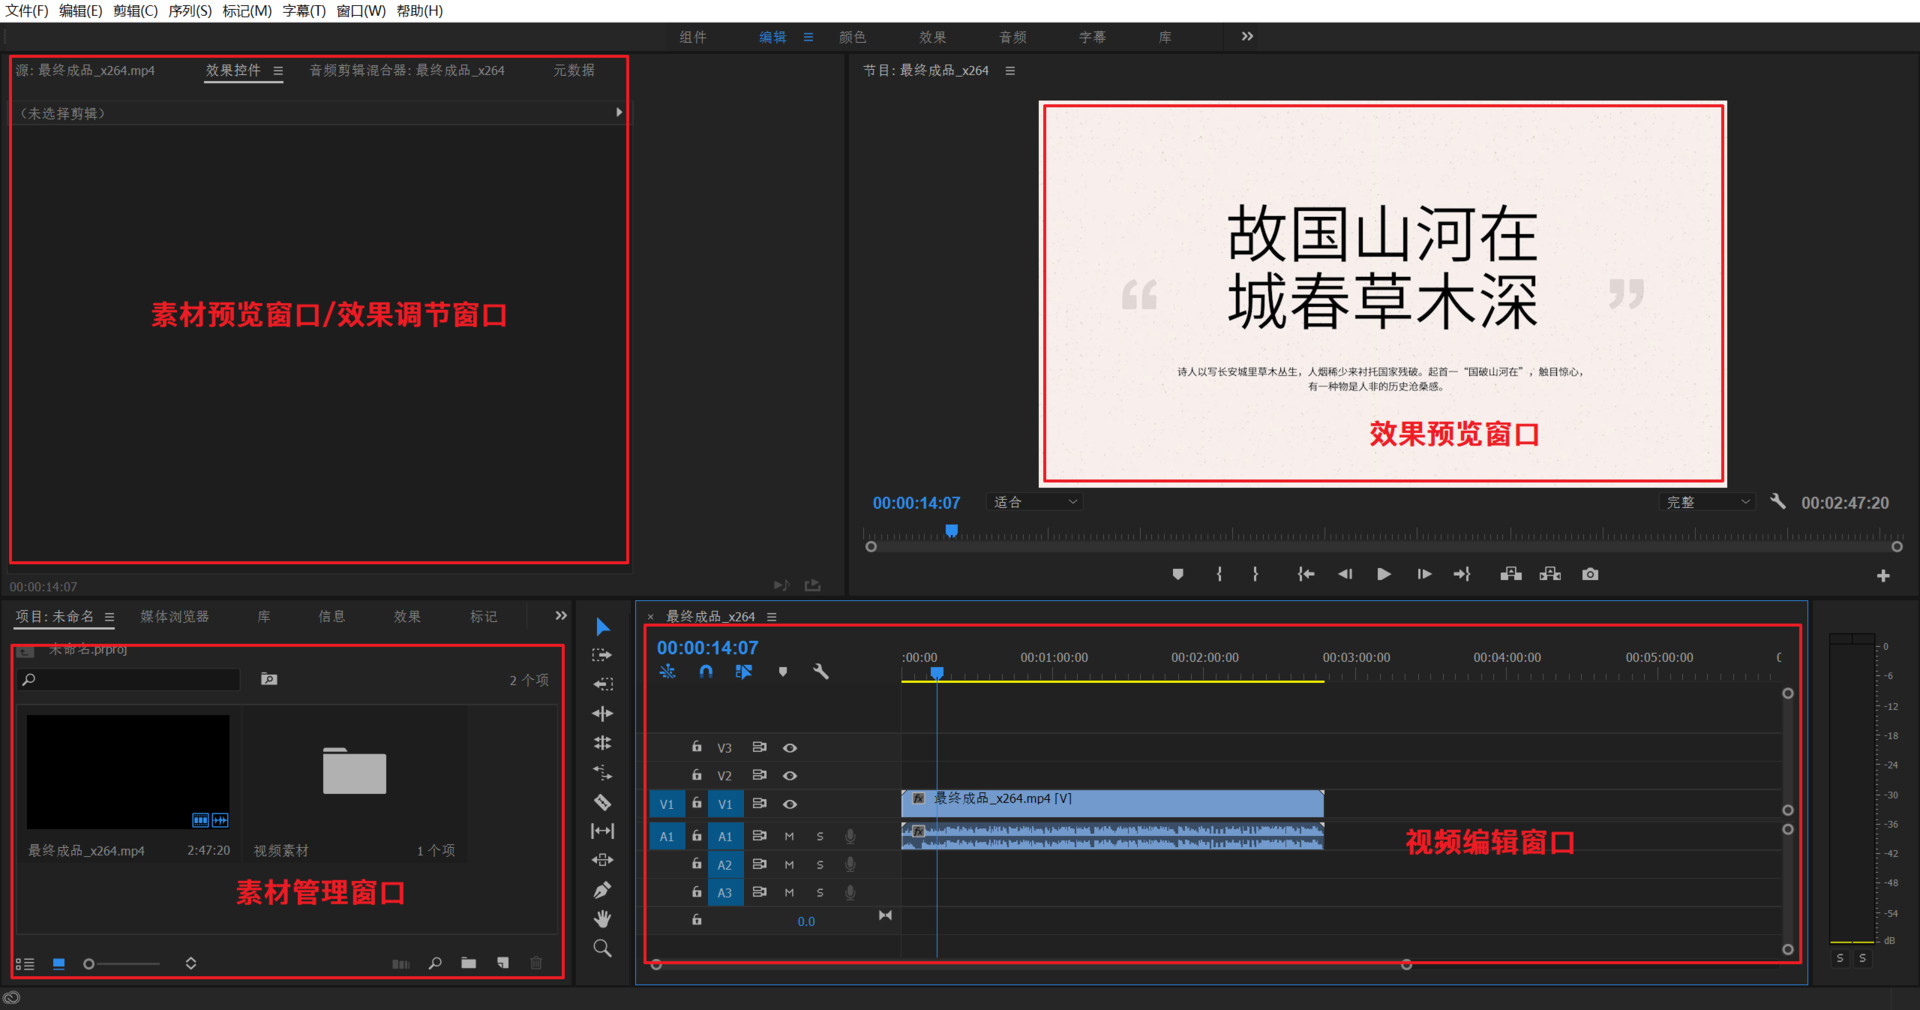Open the timeline sequence panel menu

click(771, 617)
